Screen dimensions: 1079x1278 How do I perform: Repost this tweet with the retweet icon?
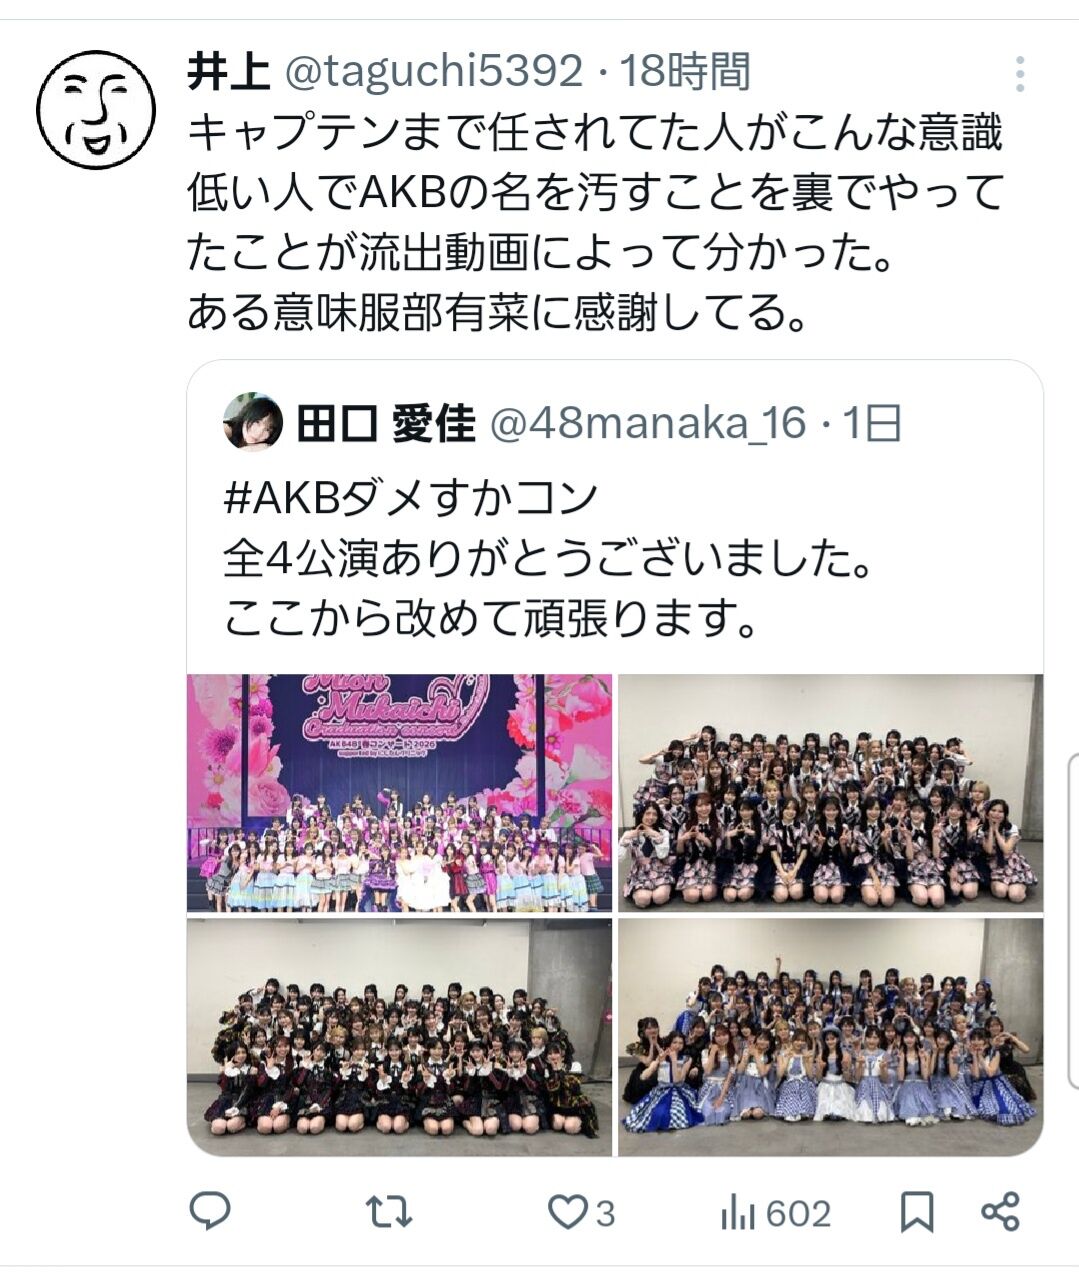[388, 1213]
